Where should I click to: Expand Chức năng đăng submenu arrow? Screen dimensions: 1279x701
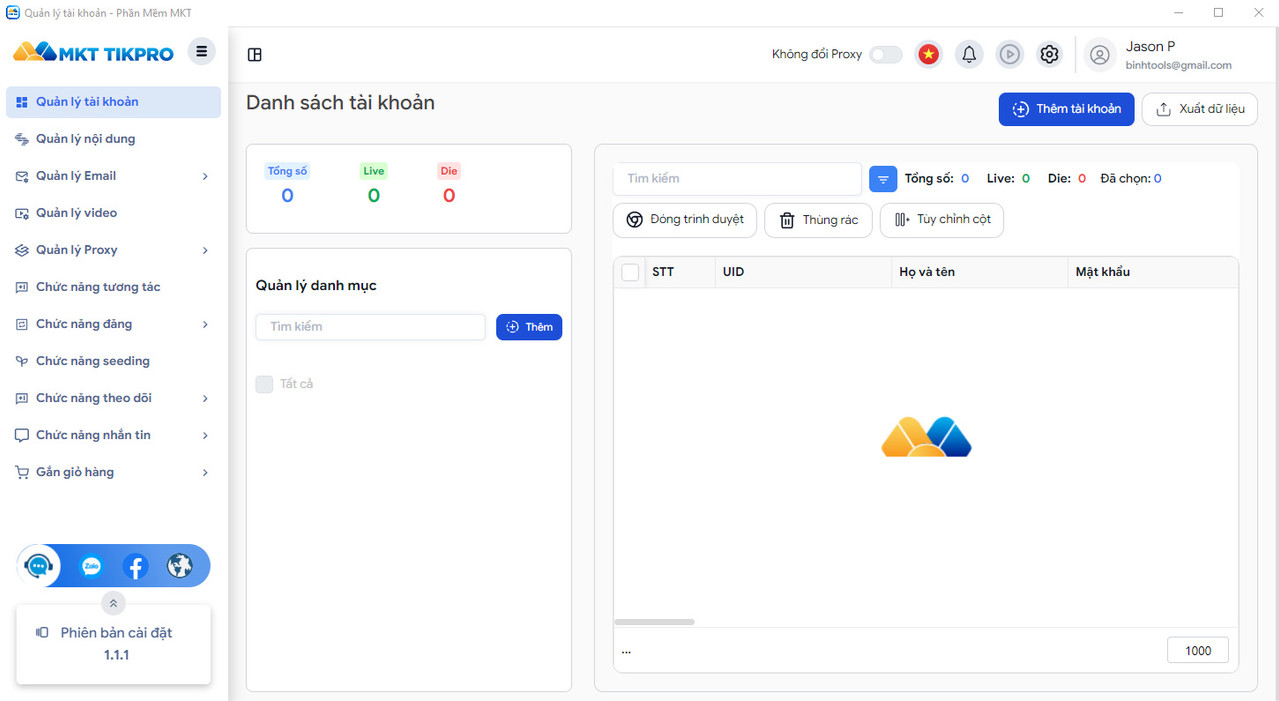pos(205,324)
